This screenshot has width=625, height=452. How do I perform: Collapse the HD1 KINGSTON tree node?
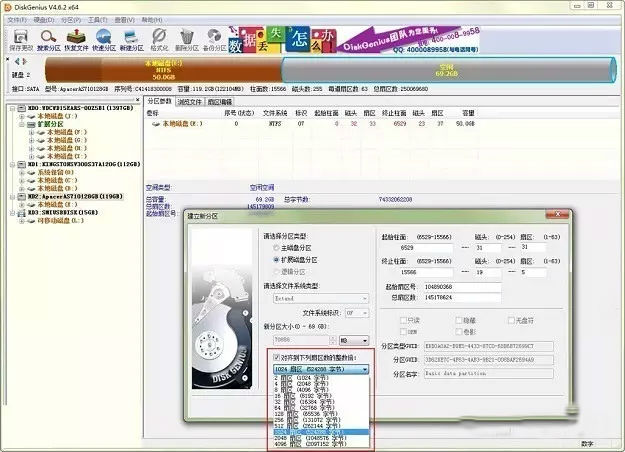point(12,164)
